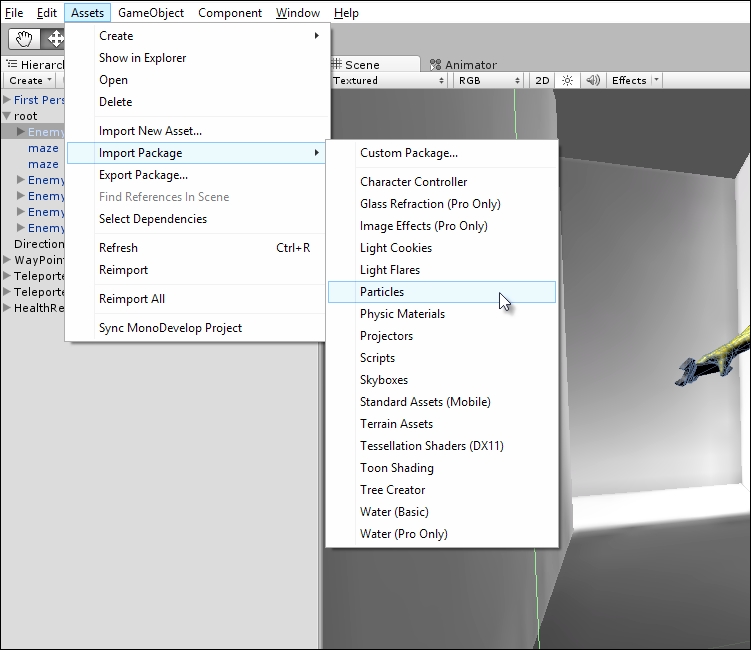Click the Assets menu
The width and height of the screenshot is (751, 650).
(87, 13)
